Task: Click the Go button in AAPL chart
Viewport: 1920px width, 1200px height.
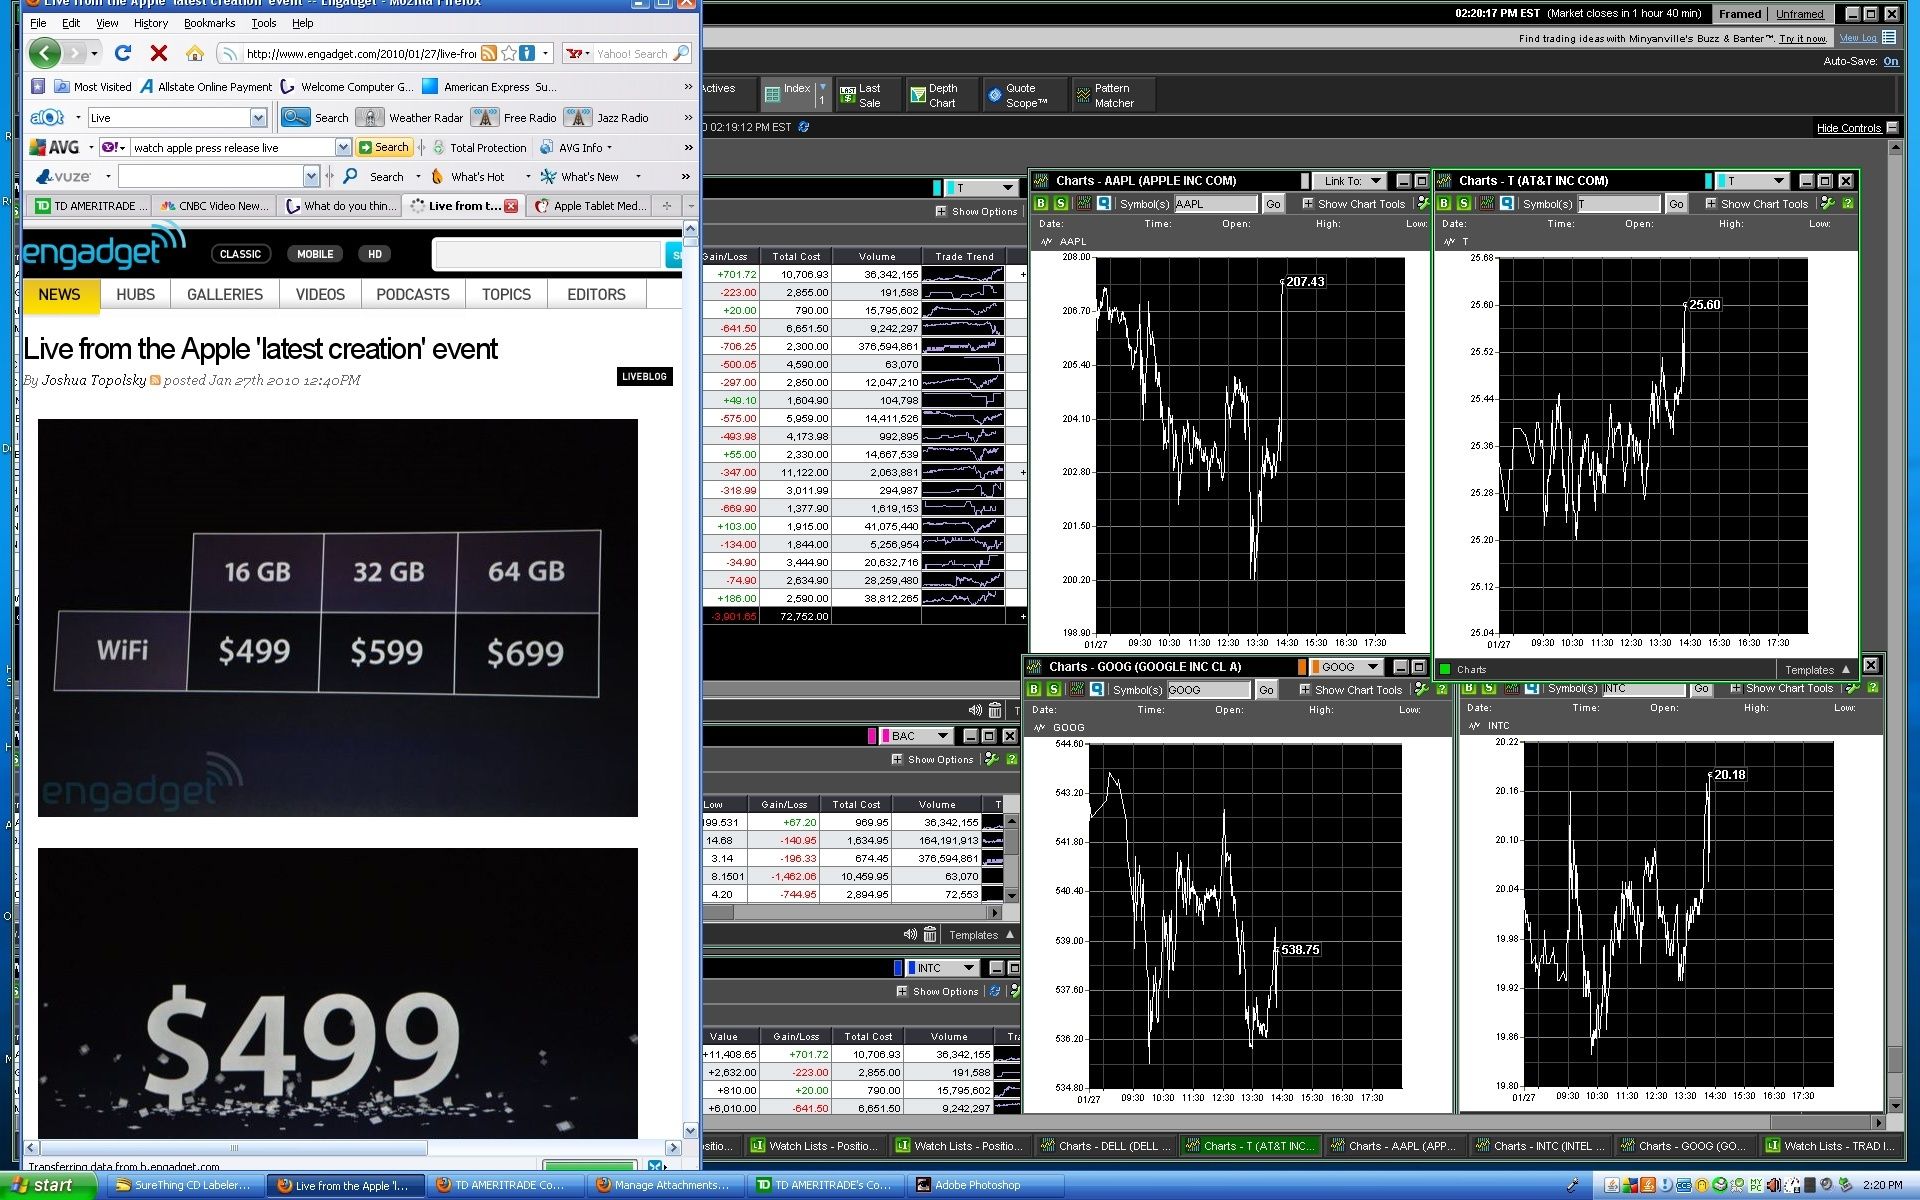Action: [1273, 204]
